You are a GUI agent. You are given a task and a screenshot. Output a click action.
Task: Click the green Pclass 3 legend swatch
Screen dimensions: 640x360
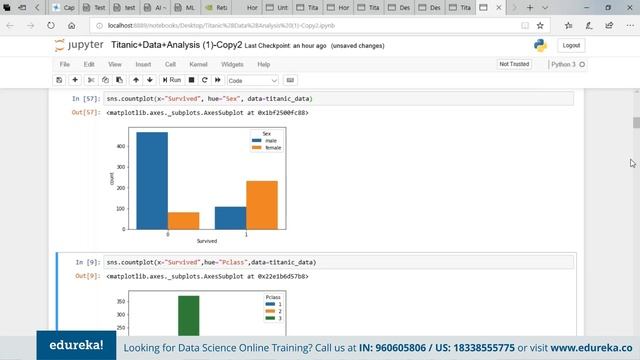pyautogui.click(x=270, y=318)
